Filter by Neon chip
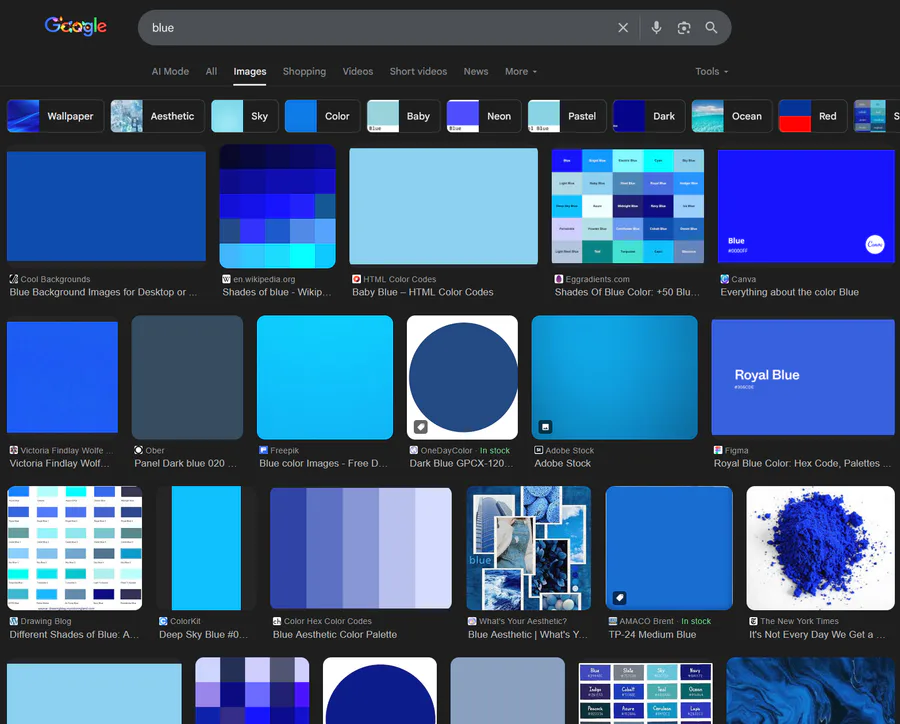The image size is (900, 724). pos(484,116)
